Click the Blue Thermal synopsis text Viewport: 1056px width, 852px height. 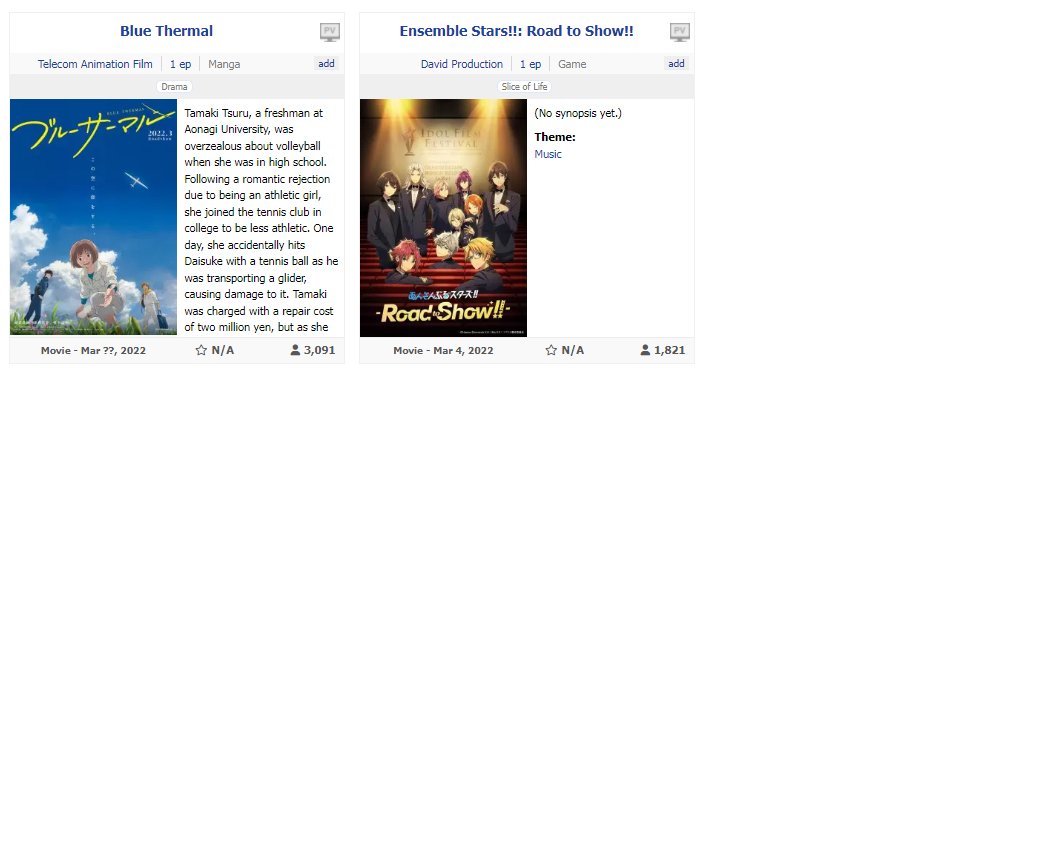(x=260, y=220)
